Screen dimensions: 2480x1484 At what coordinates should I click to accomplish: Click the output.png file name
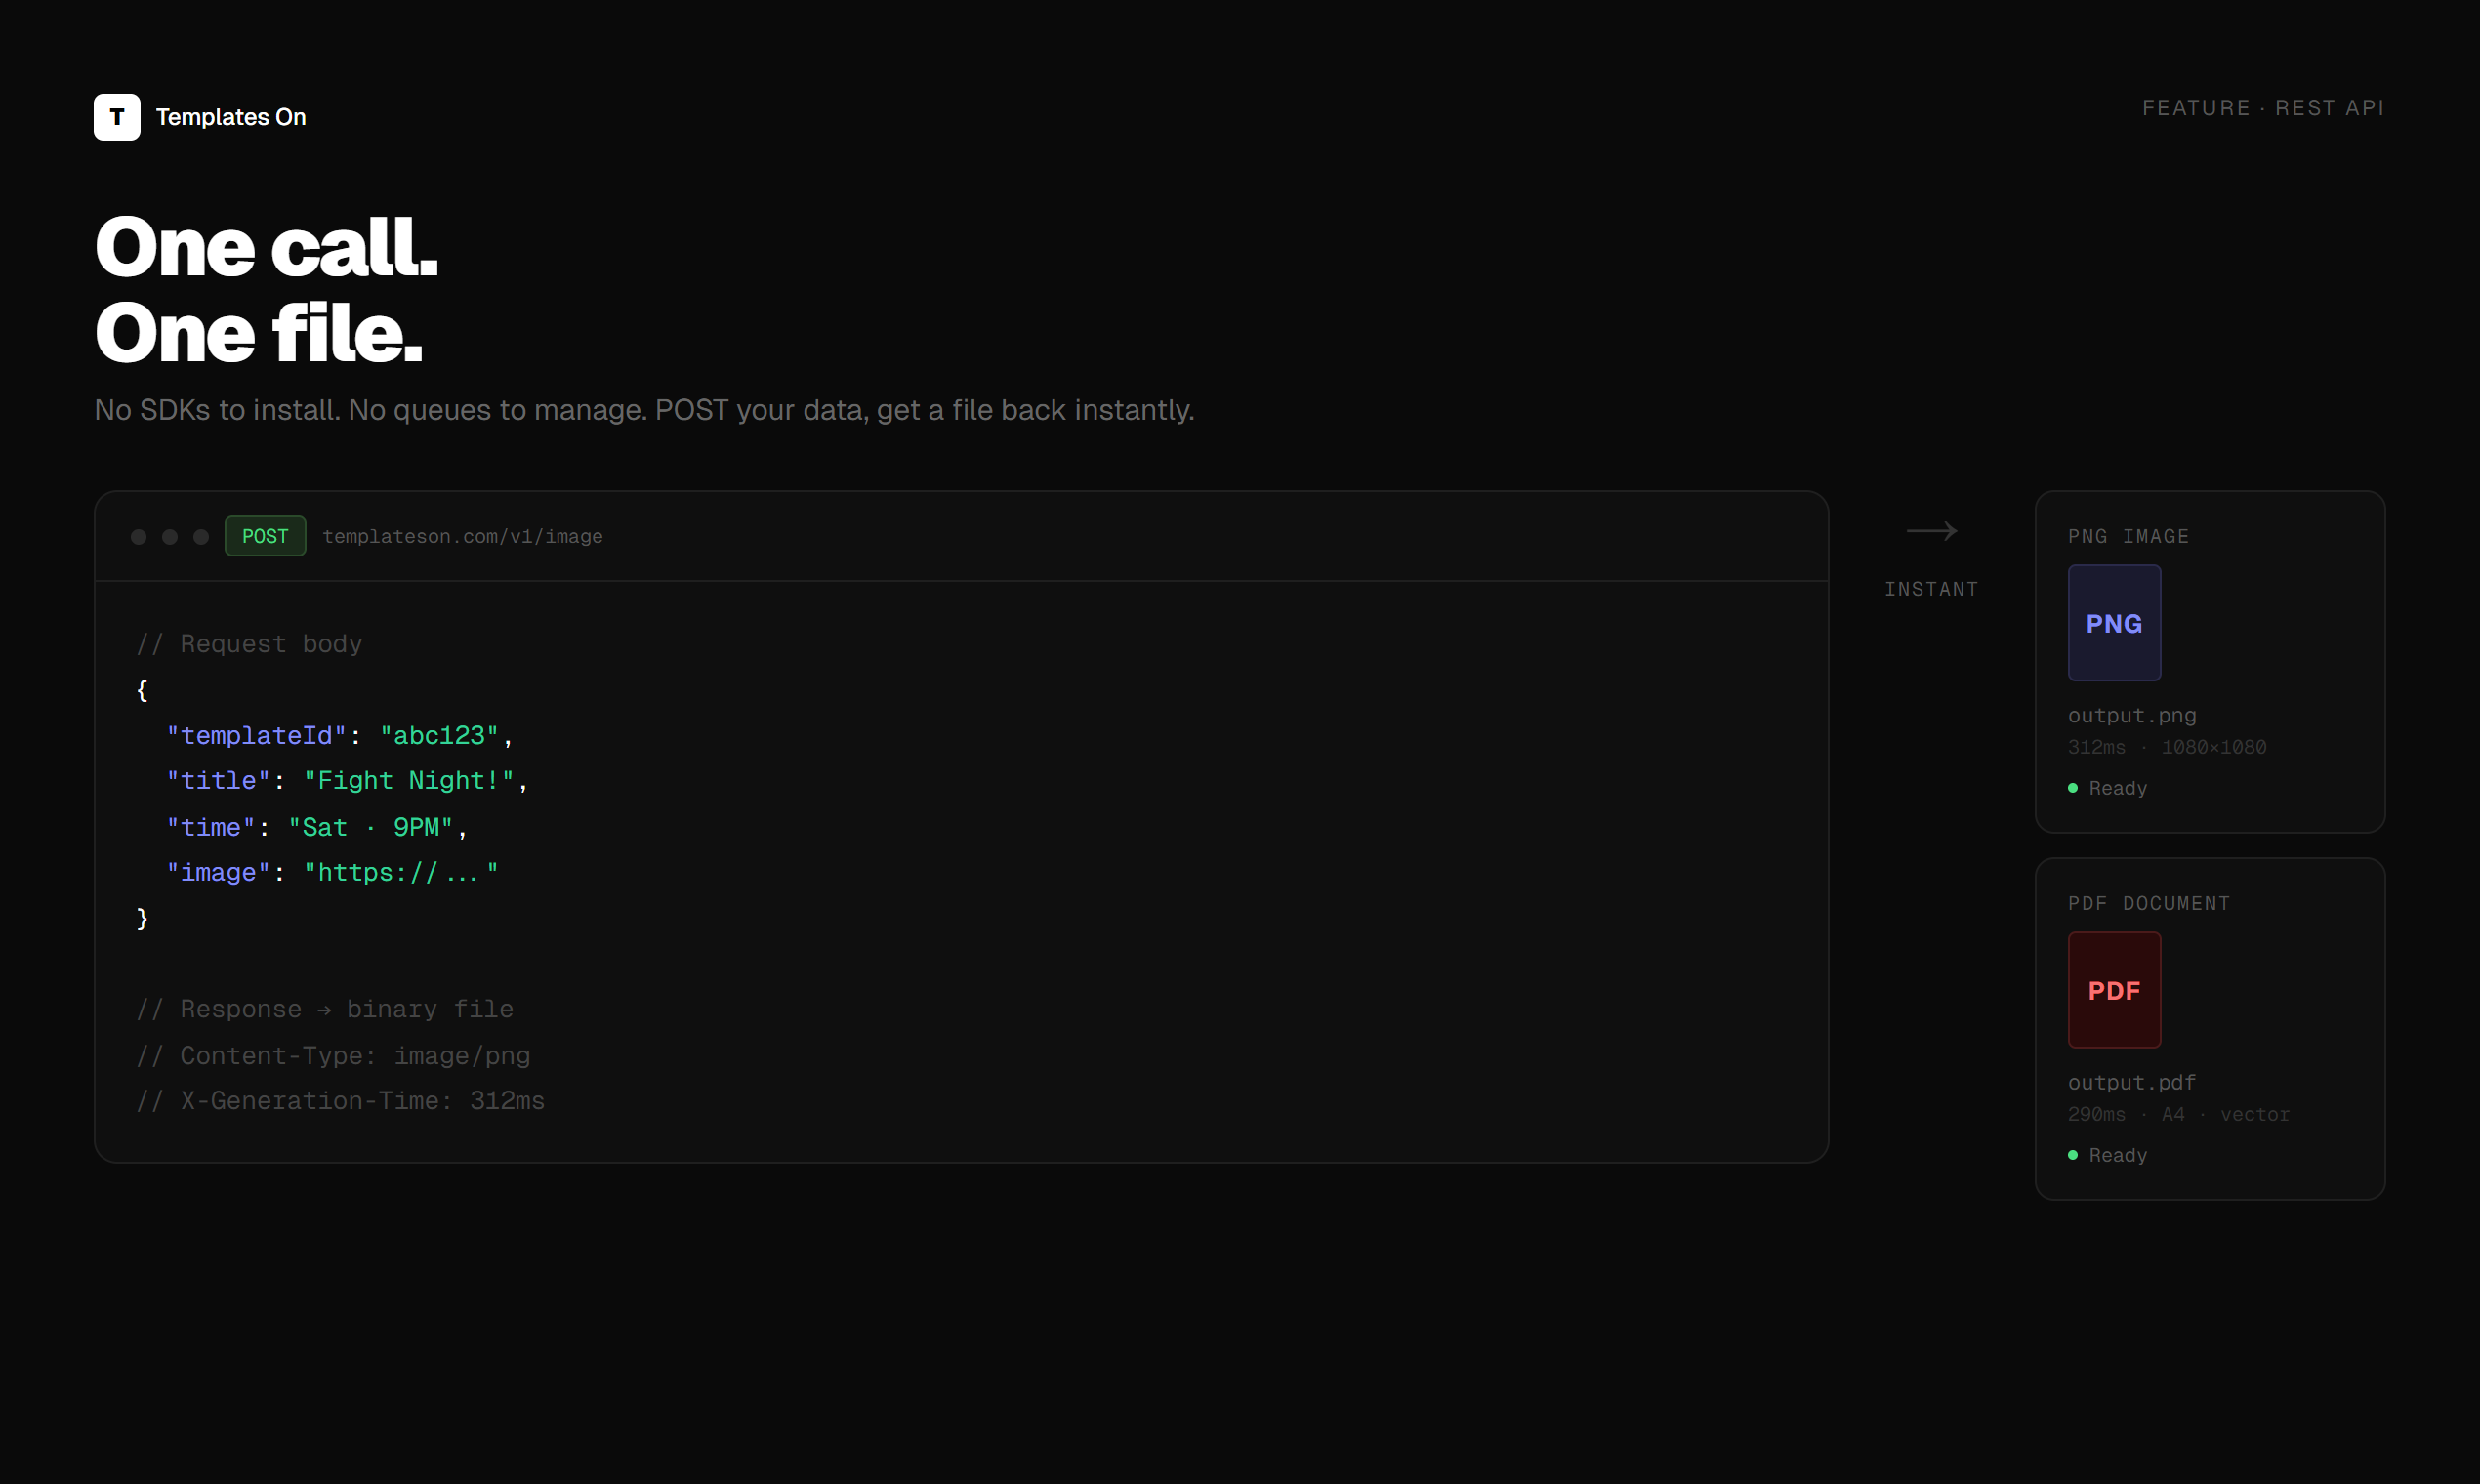[x=2132, y=715]
